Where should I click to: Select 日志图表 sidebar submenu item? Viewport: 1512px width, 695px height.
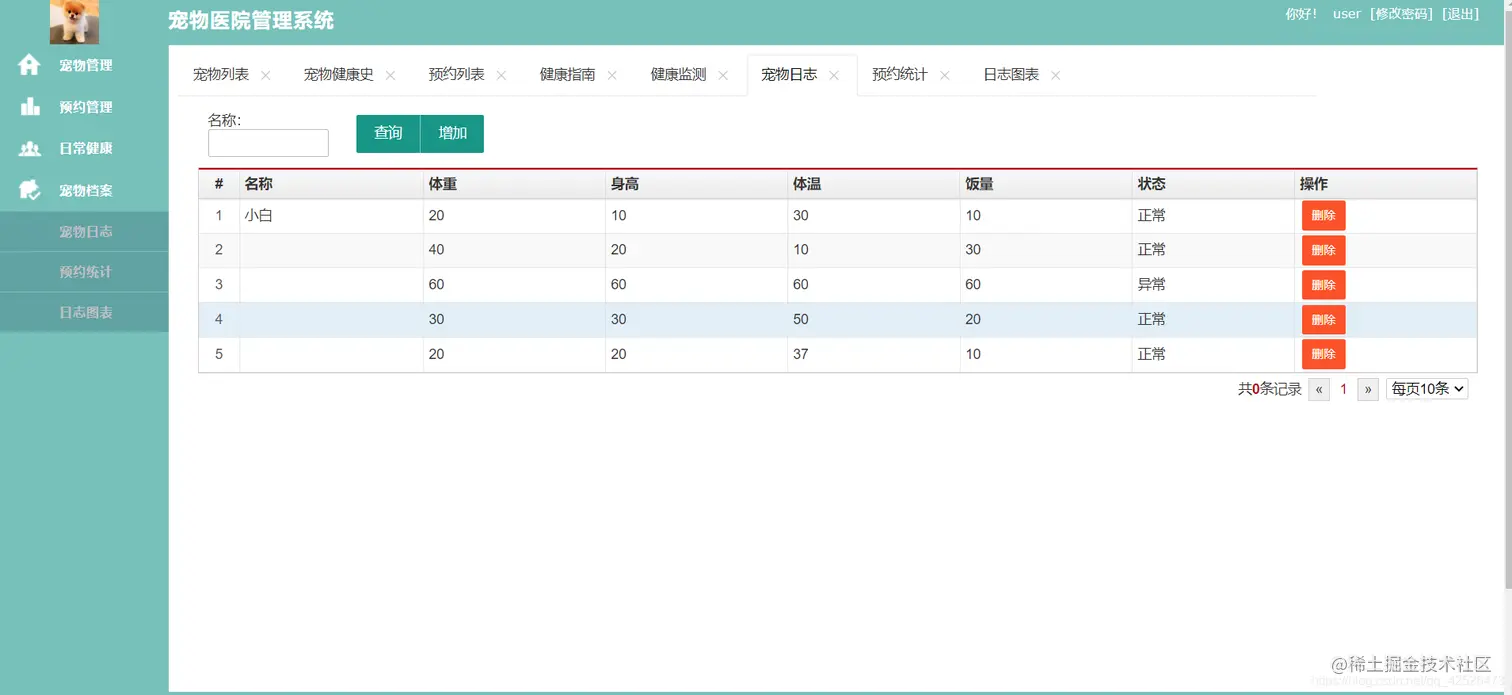pyautogui.click(x=84, y=312)
